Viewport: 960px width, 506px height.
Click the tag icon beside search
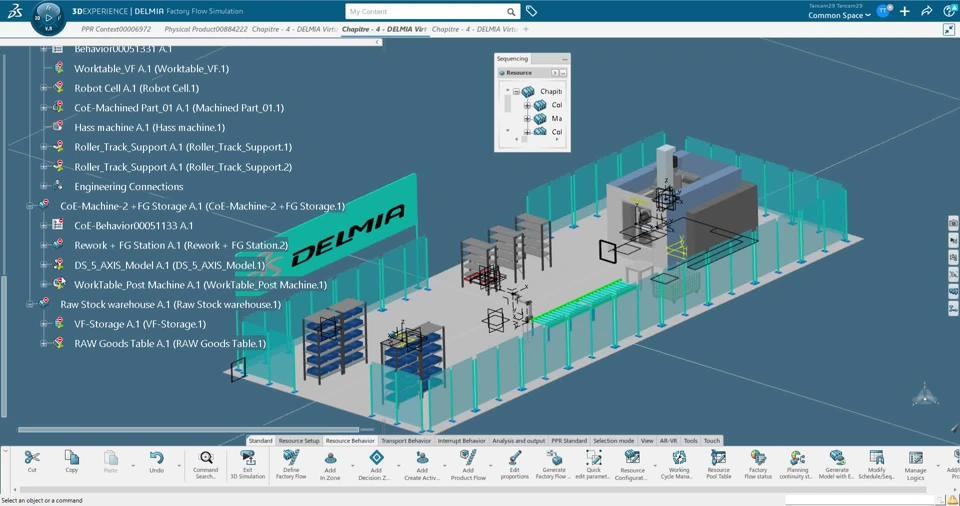531,11
